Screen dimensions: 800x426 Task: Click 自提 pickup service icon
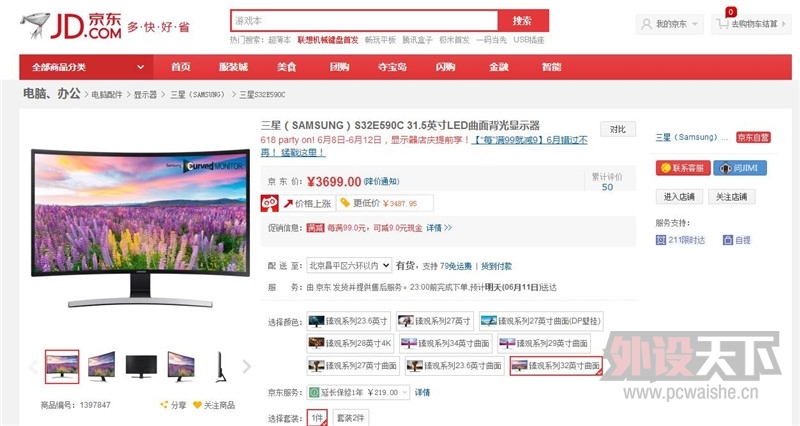tap(728, 240)
